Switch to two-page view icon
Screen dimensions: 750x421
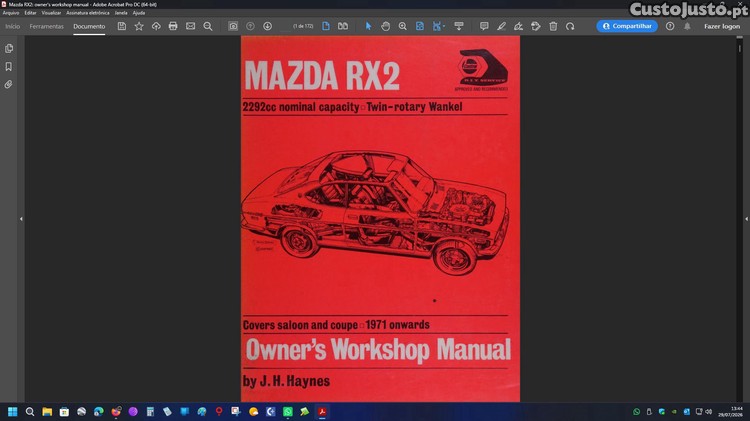(x=343, y=26)
